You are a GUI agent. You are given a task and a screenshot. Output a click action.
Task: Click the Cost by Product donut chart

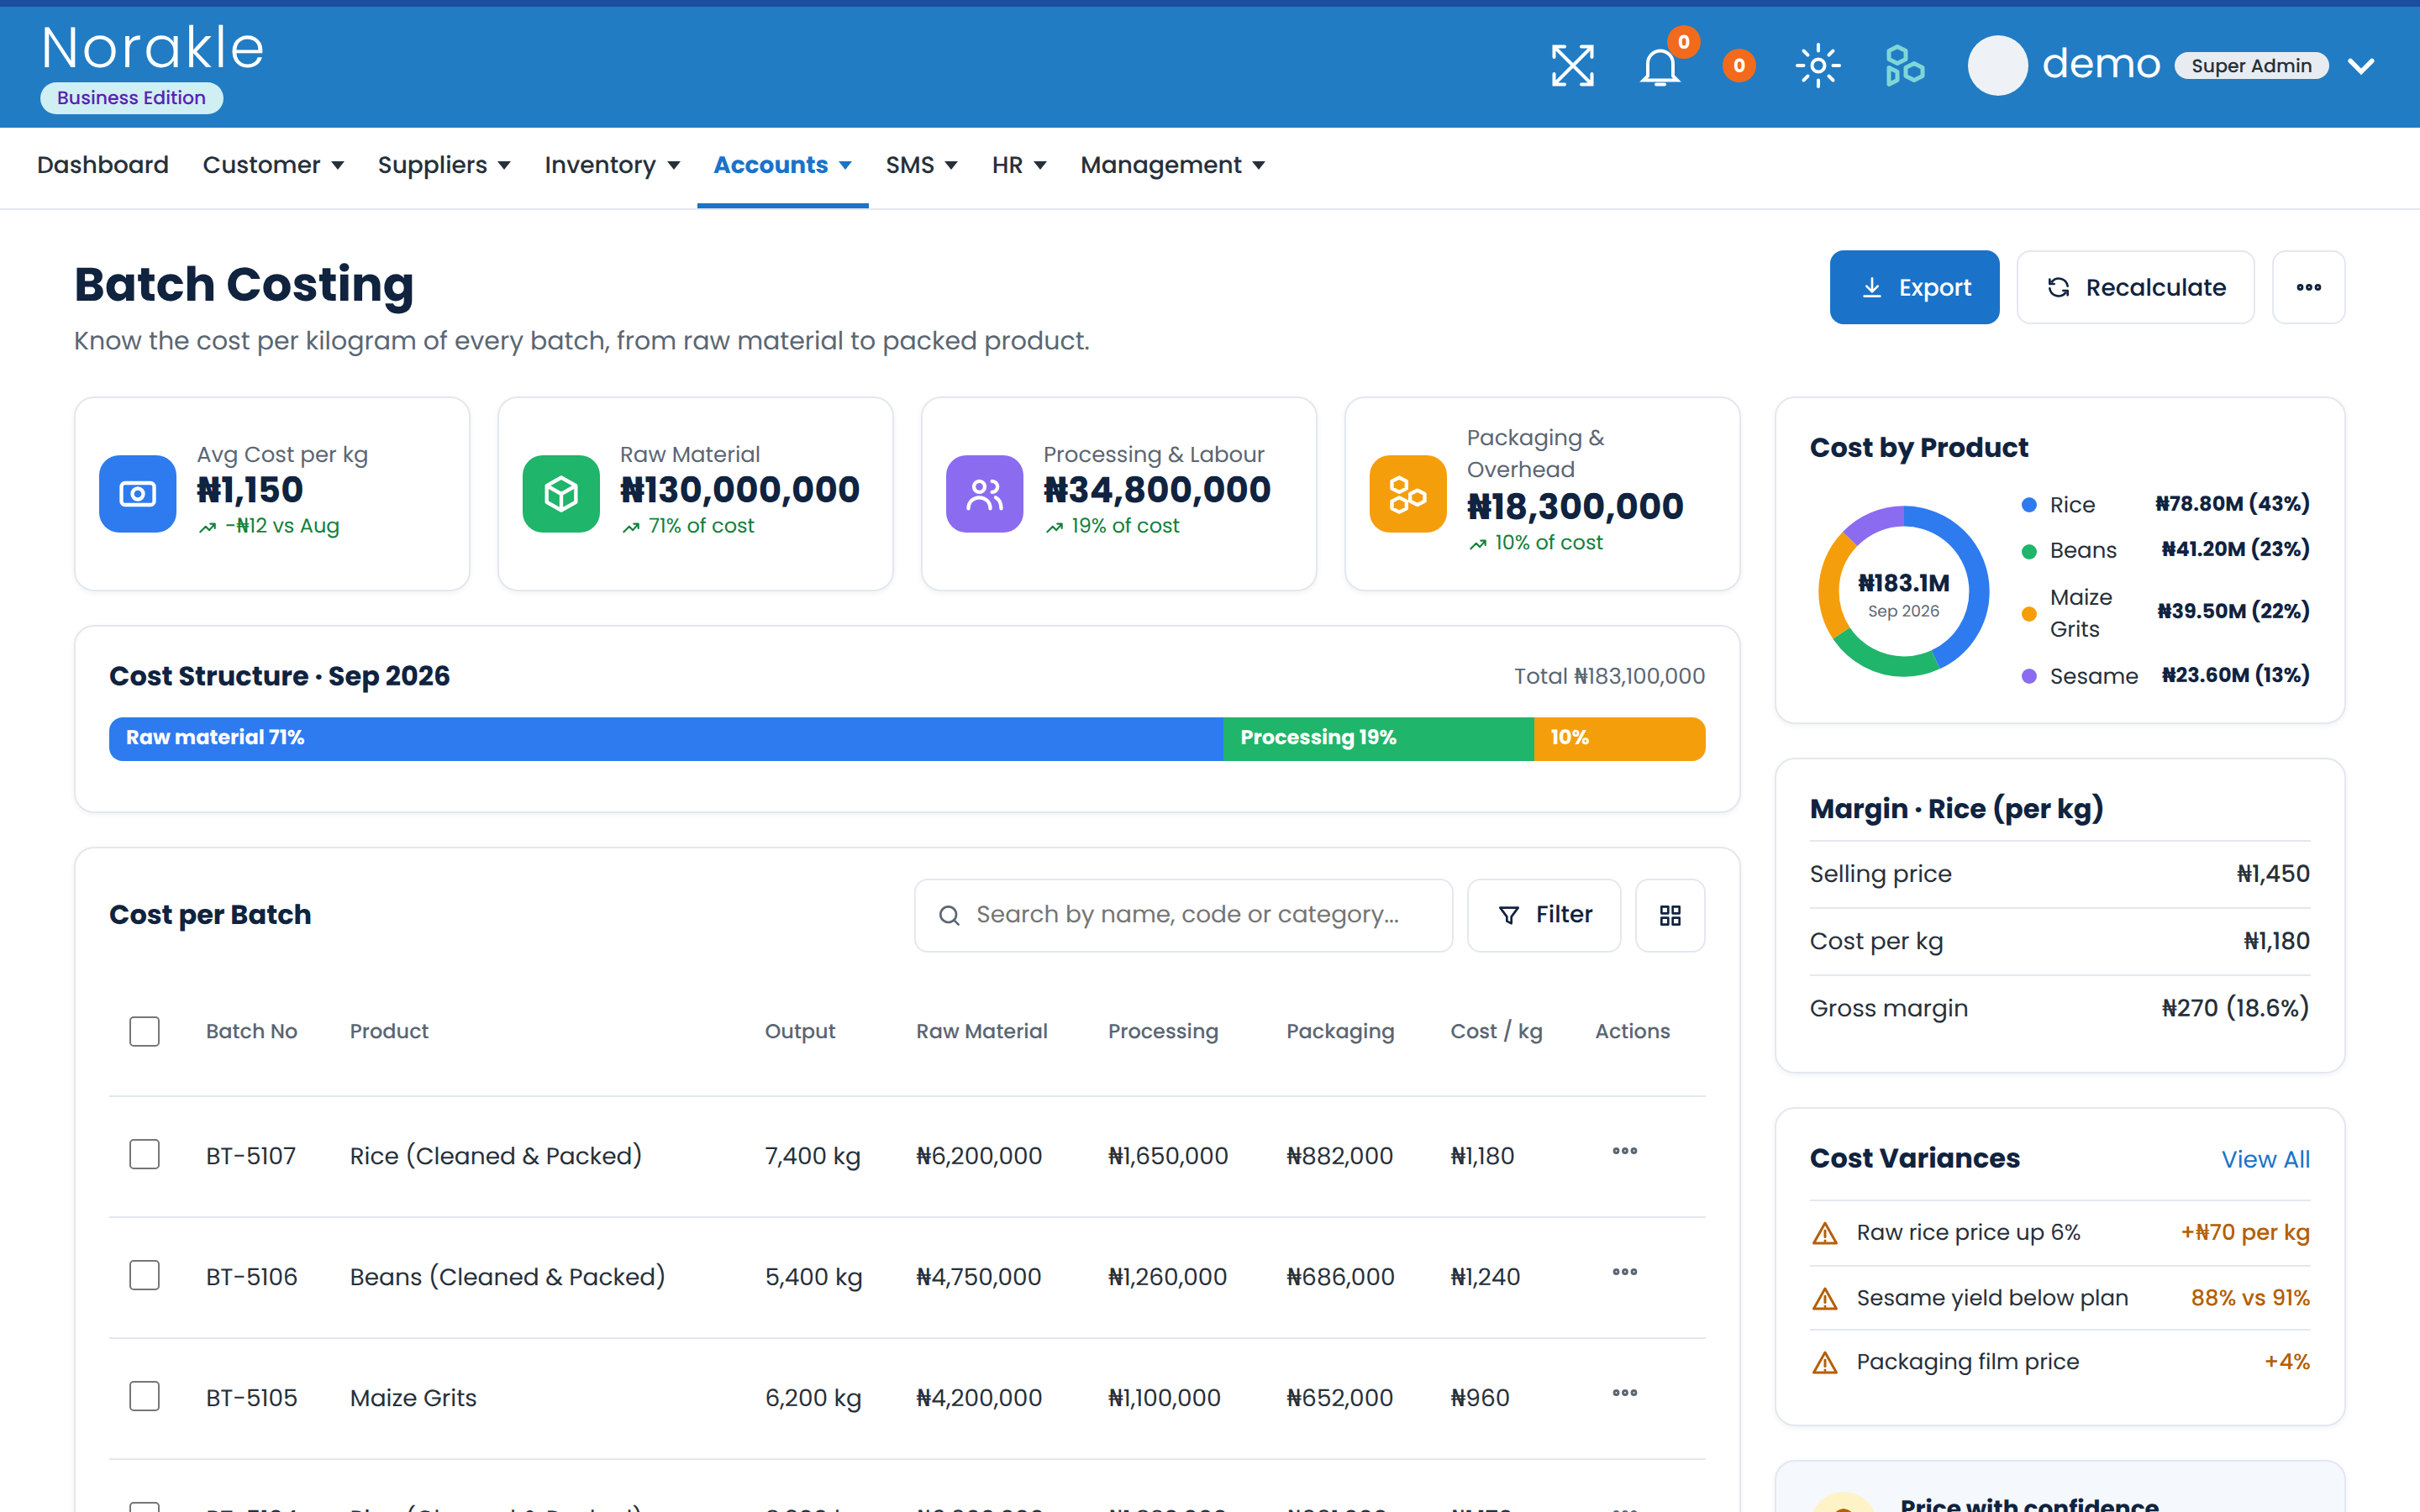coord(1903,592)
